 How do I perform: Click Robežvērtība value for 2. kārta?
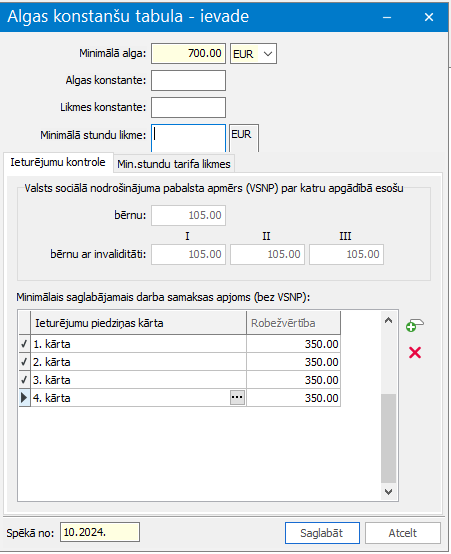[293, 362]
